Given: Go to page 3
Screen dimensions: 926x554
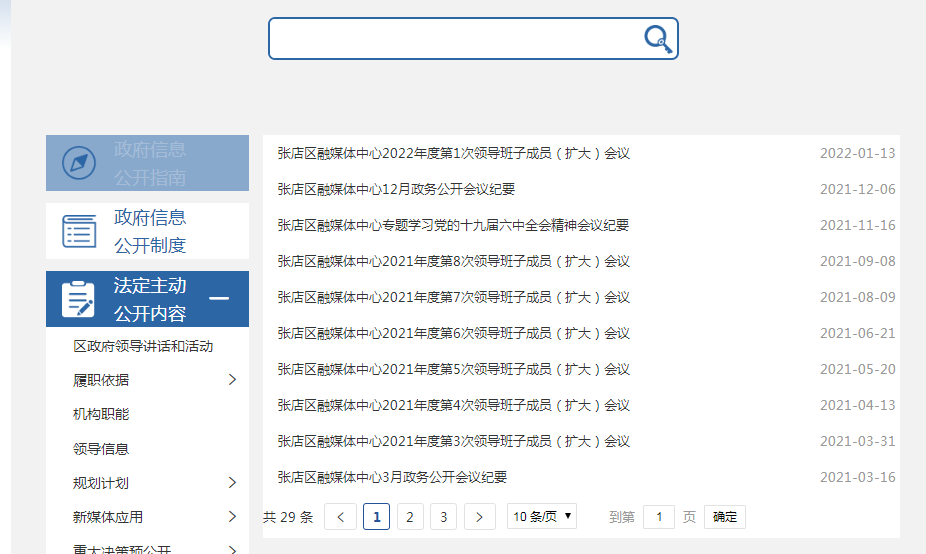Looking at the screenshot, I should (x=443, y=517).
